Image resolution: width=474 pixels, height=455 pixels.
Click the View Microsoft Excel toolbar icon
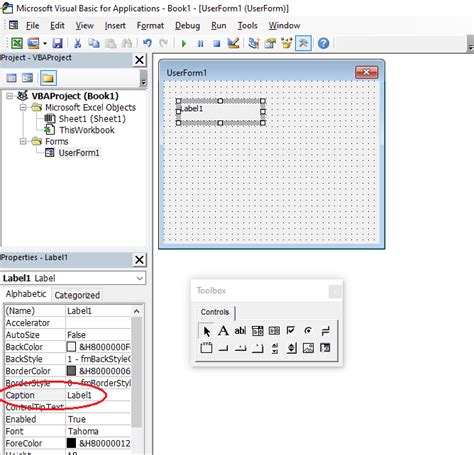[x=17, y=43]
